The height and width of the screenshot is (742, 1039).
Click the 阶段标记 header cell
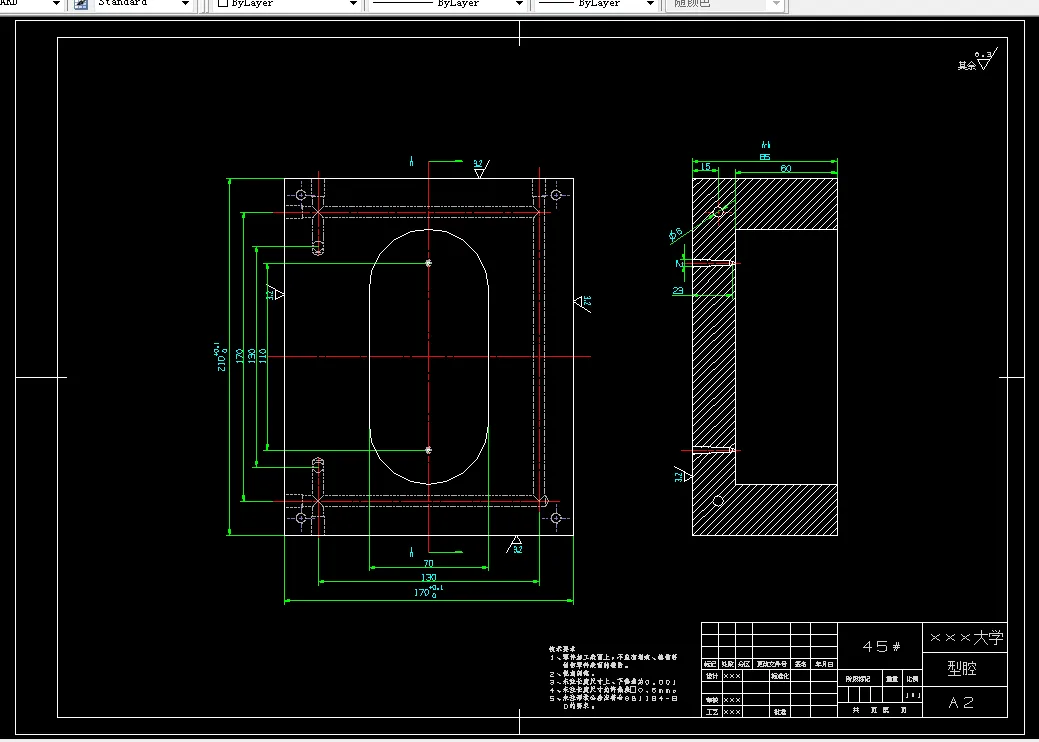pos(859,679)
